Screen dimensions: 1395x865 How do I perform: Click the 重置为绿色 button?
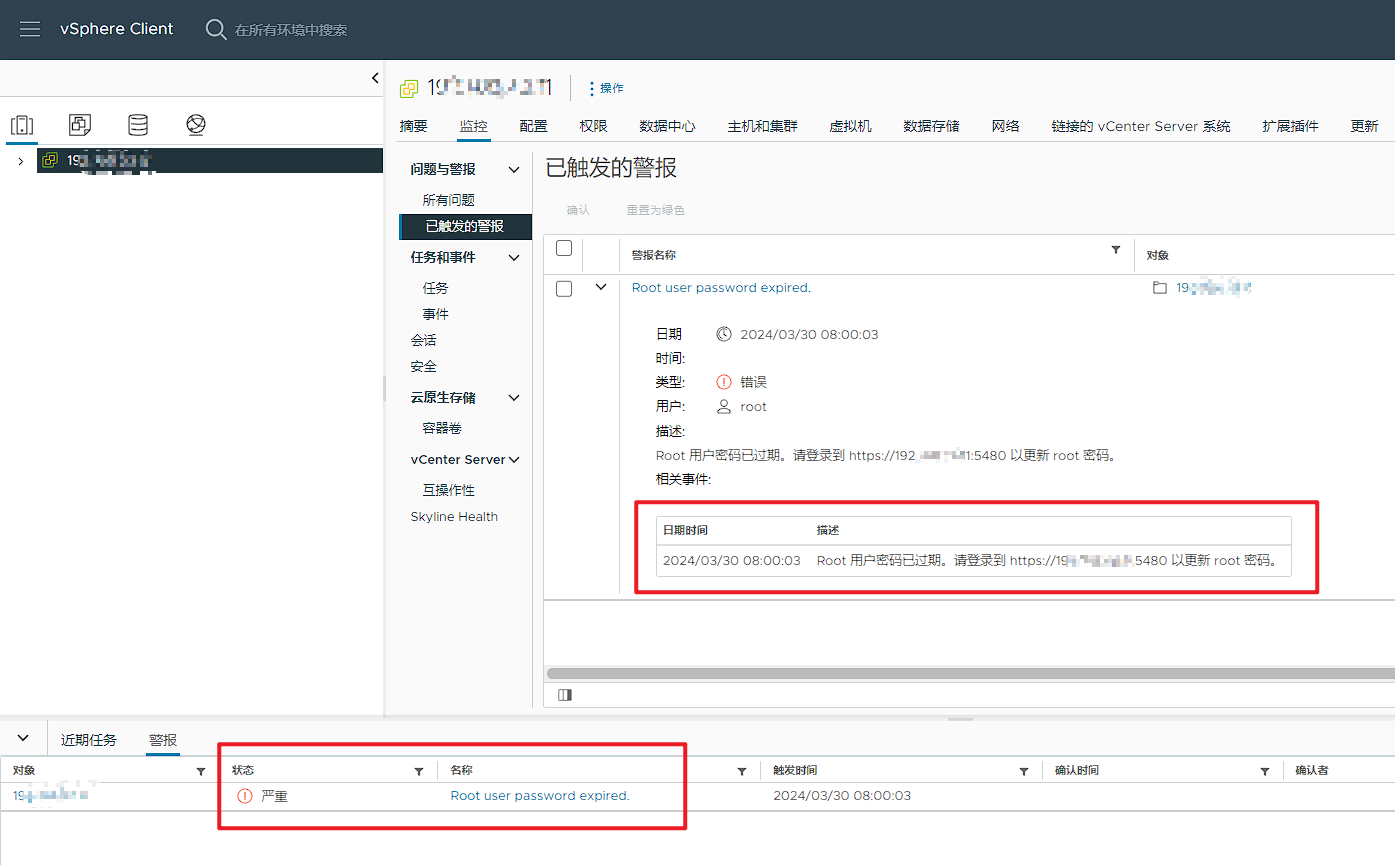coord(655,210)
